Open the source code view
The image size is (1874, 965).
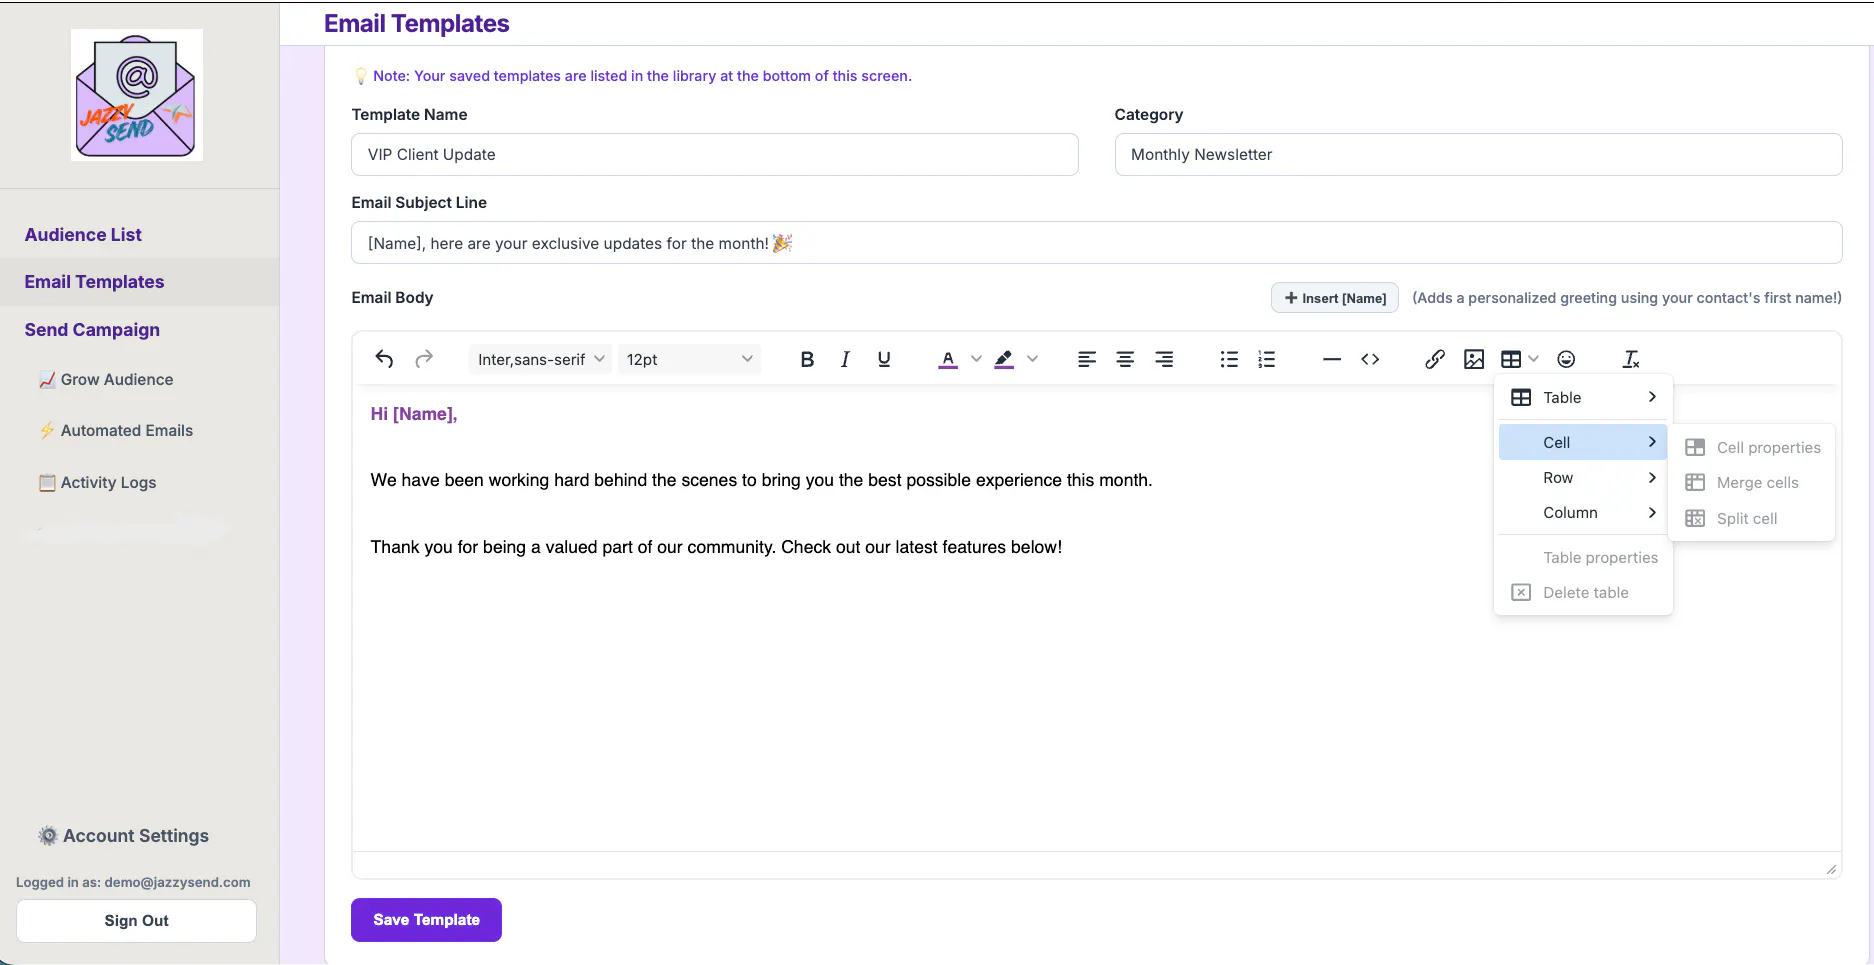1370,359
